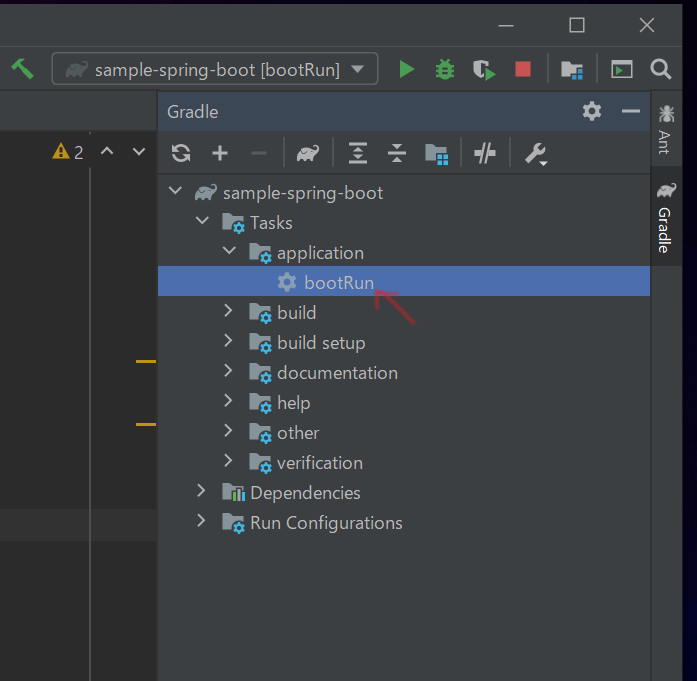Collapse all nodes in the Gradle tree
Image resolution: width=697 pixels, height=681 pixels.
click(x=397, y=153)
